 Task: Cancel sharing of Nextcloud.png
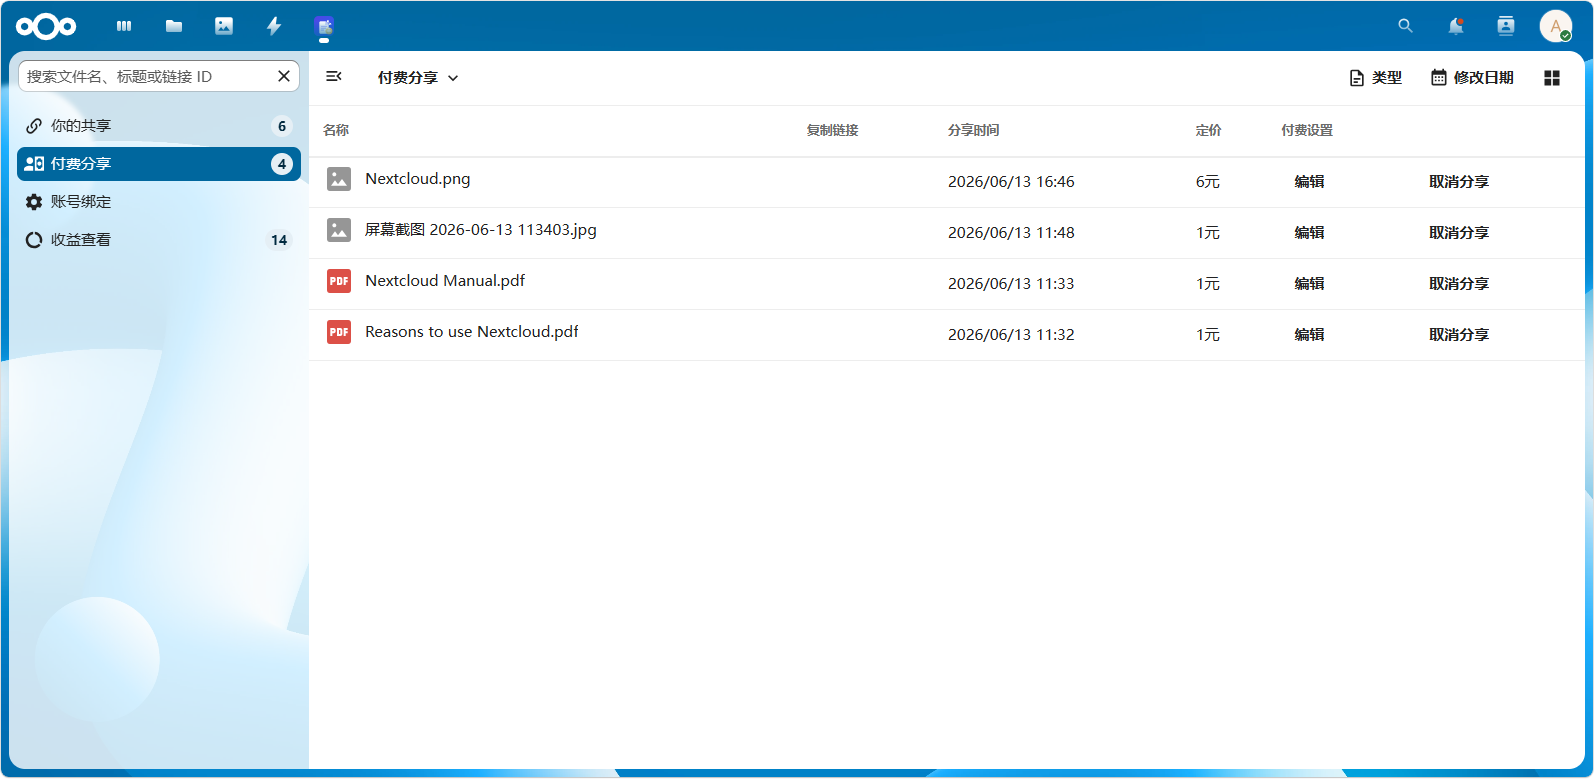[1459, 182]
